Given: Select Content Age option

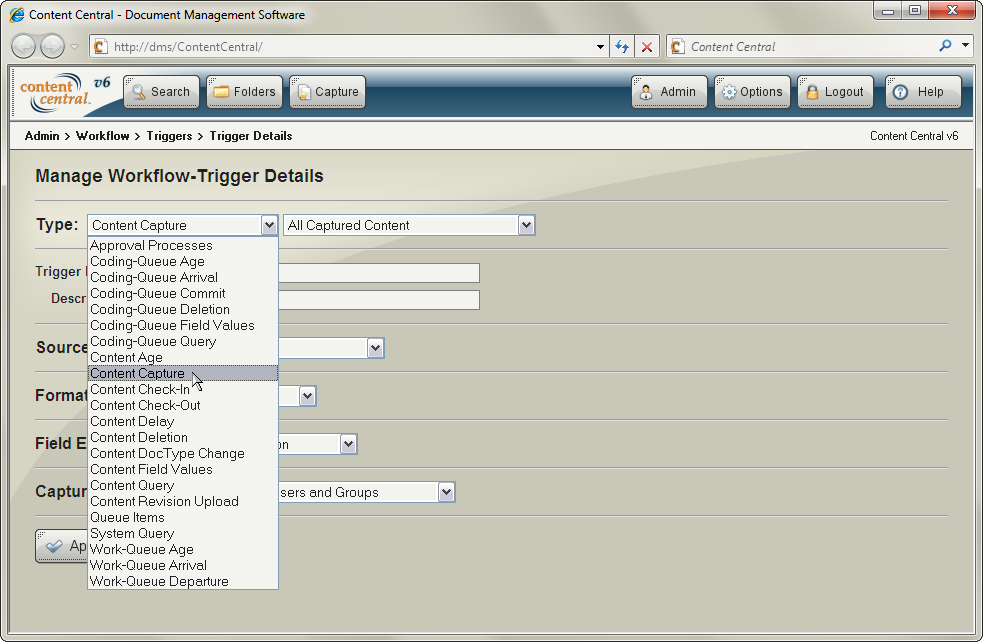Looking at the screenshot, I should [182, 357].
